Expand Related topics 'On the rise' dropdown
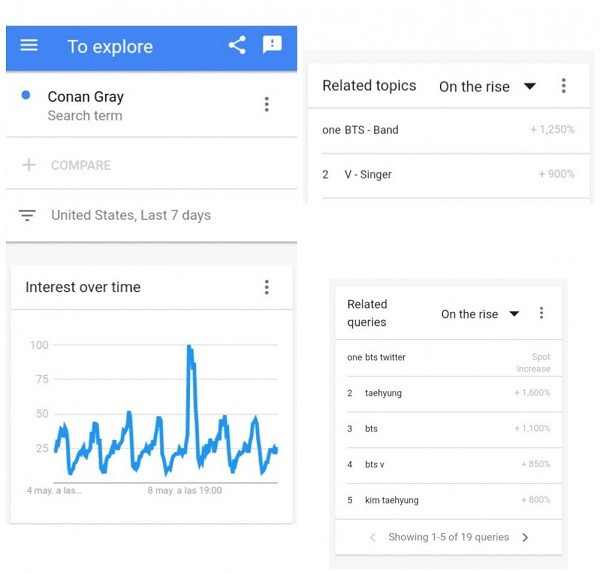 pyautogui.click(x=487, y=87)
